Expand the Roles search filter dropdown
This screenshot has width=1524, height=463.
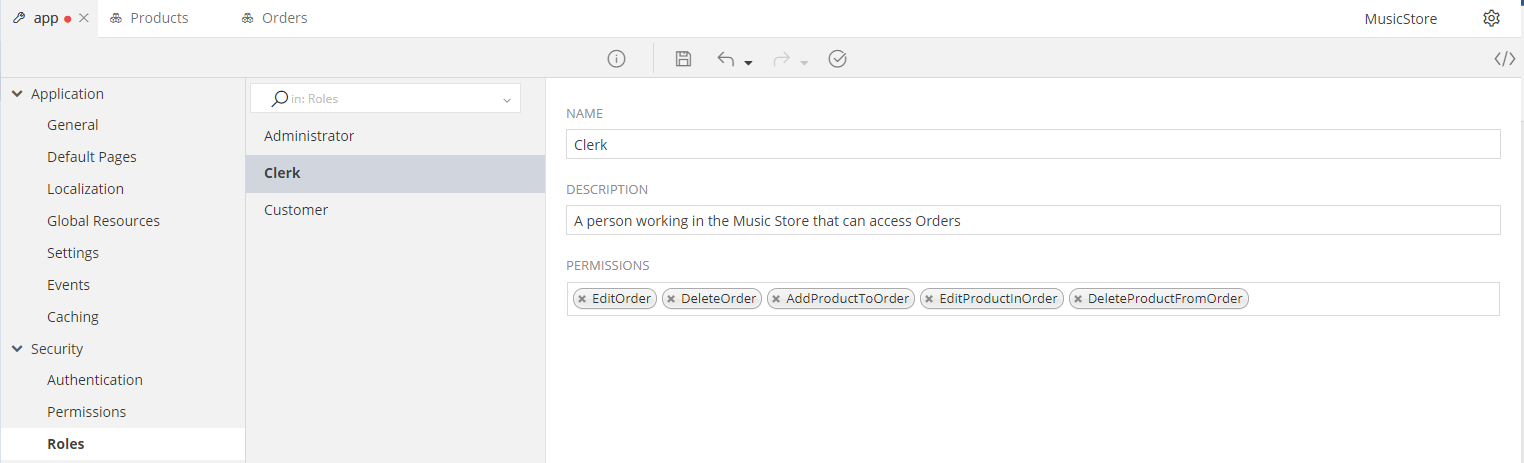(x=507, y=99)
